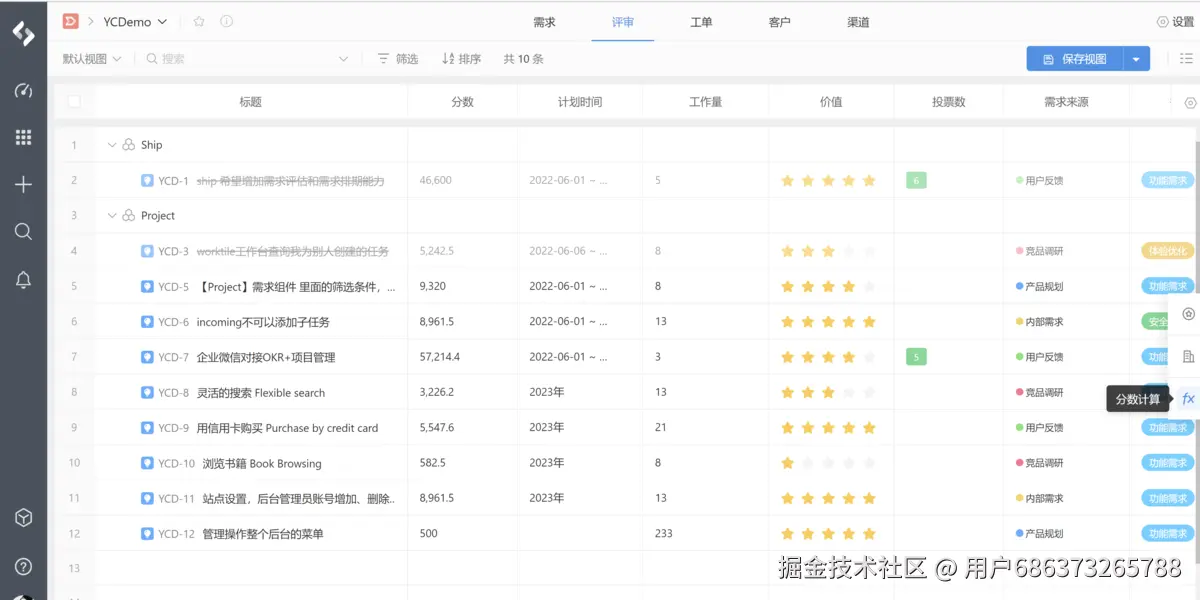The width and height of the screenshot is (1200, 600).
Task: Click 产品规划 source in YCD-12 row
Action: point(1039,534)
